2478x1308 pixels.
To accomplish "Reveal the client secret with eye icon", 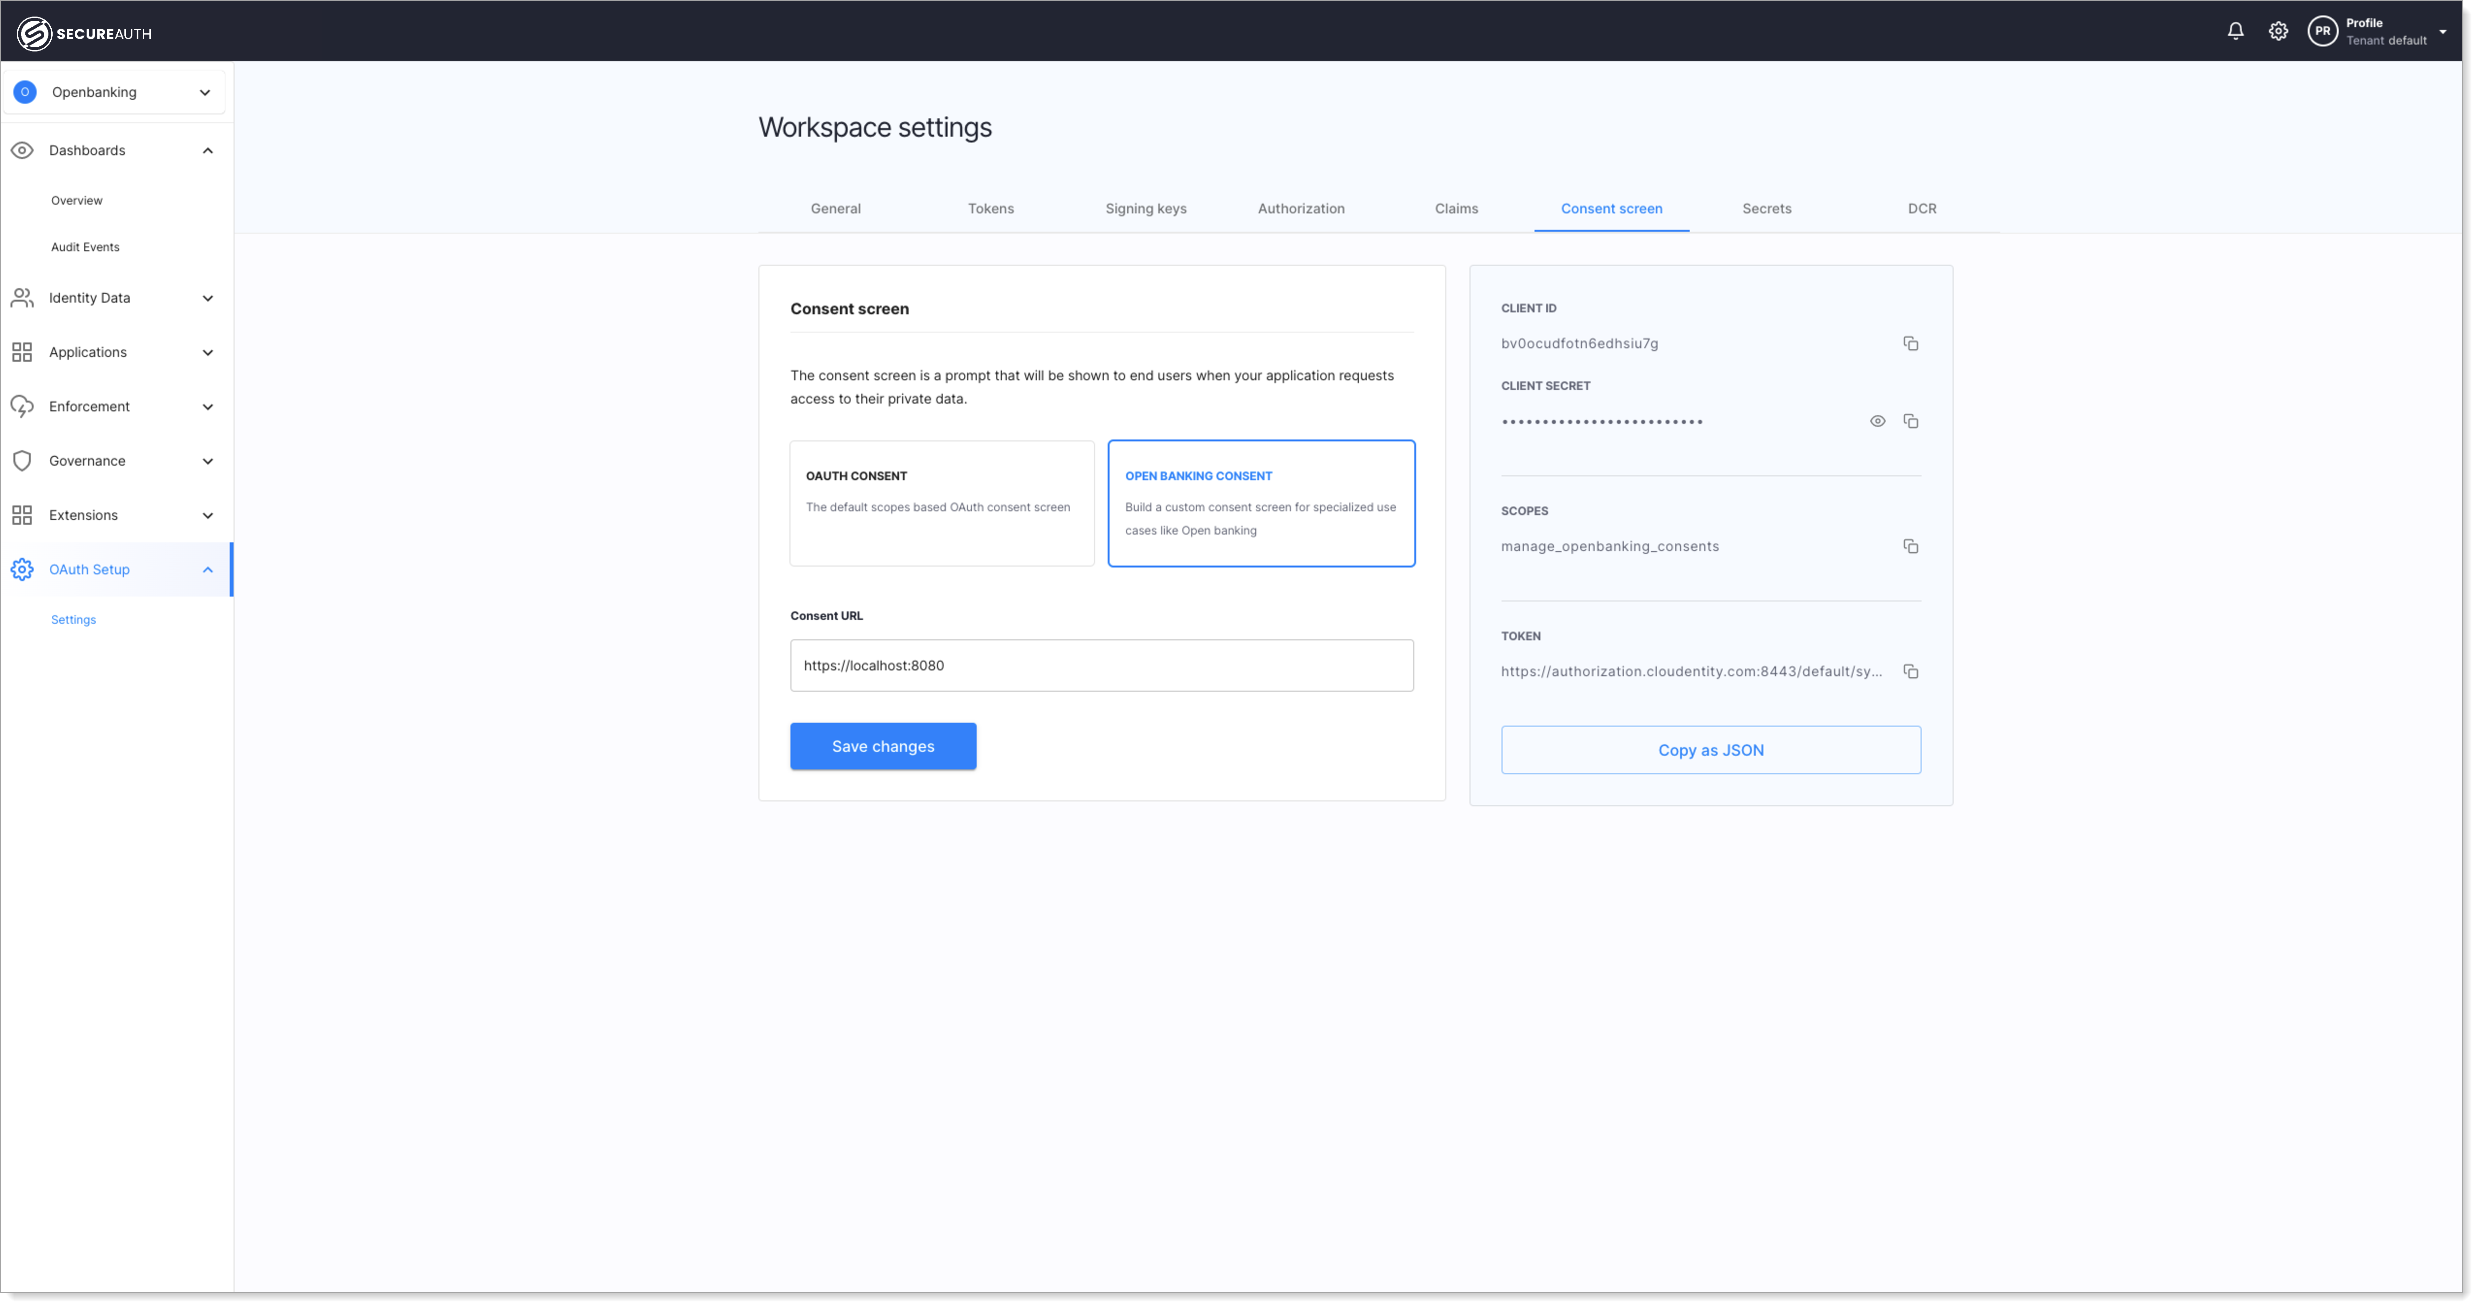I will pos(1877,421).
